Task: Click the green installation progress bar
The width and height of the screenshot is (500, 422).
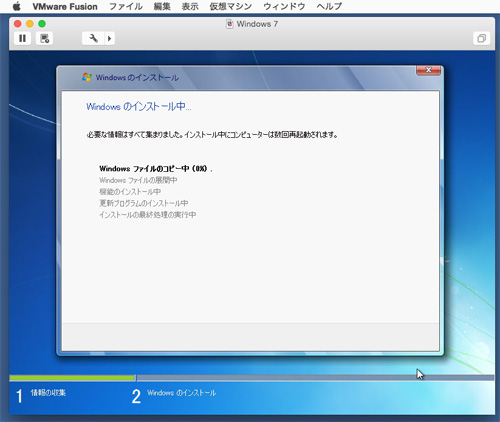Action: [72, 378]
